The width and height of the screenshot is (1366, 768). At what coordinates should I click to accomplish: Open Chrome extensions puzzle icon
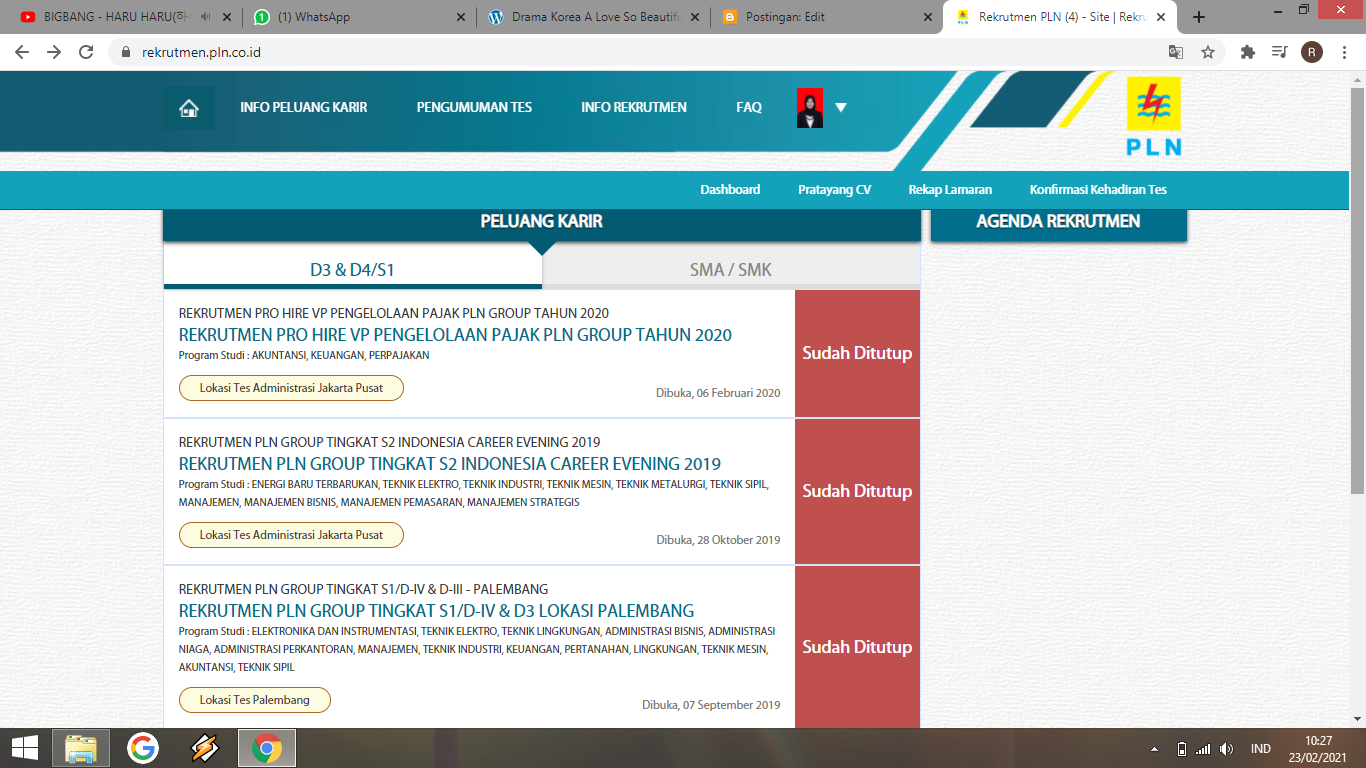pyautogui.click(x=1247, y=52)
